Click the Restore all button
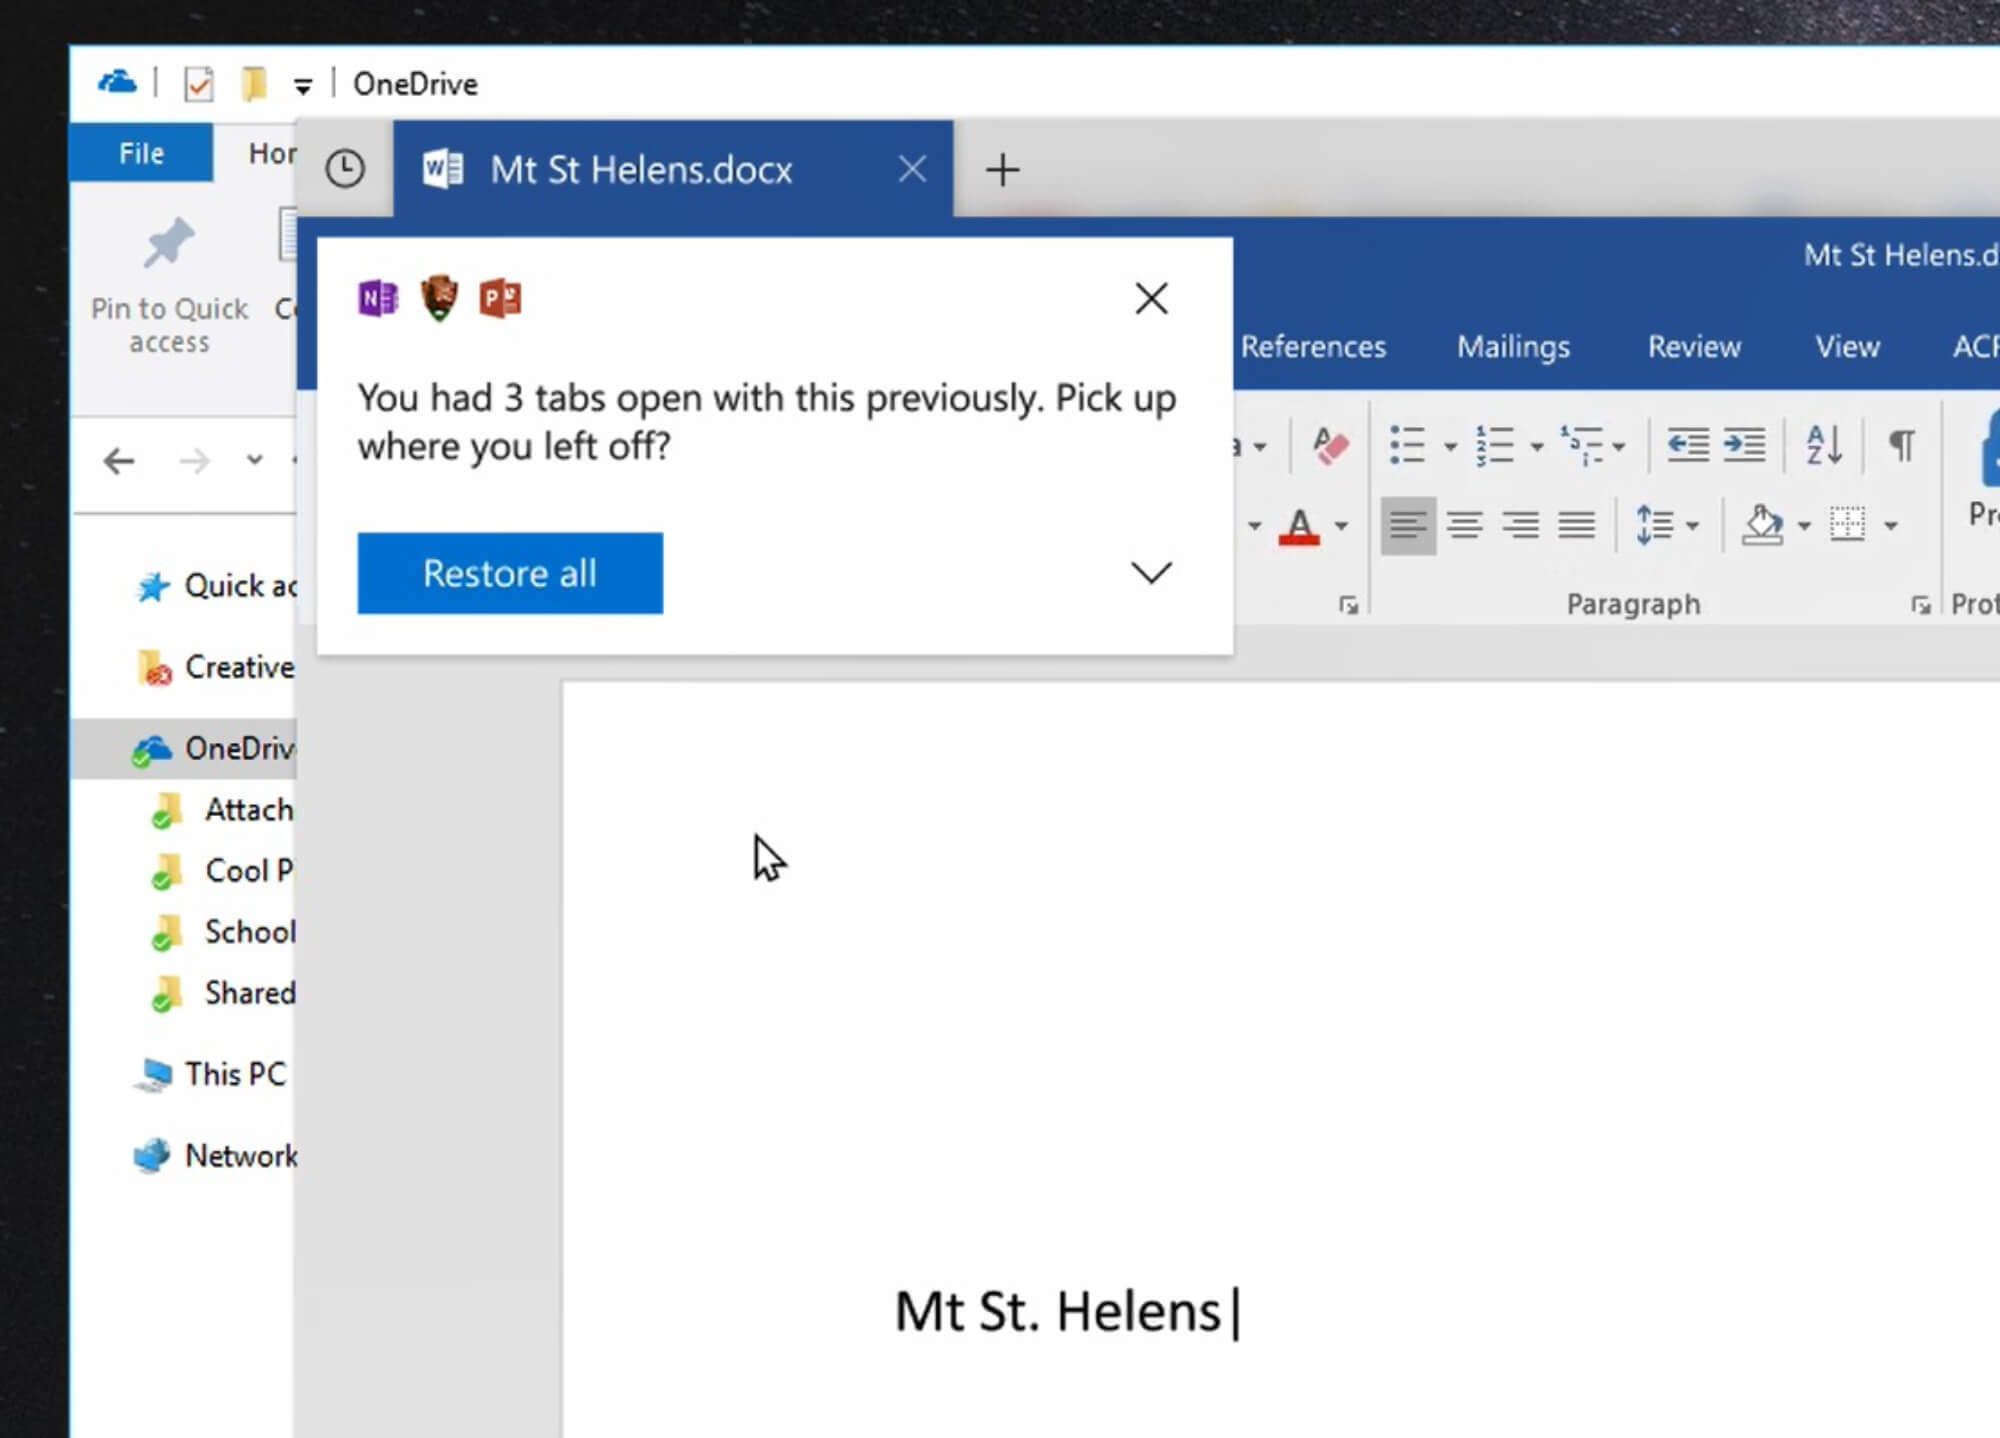The width and height of the screenshot is (2000, 1438). coord(510,573)
